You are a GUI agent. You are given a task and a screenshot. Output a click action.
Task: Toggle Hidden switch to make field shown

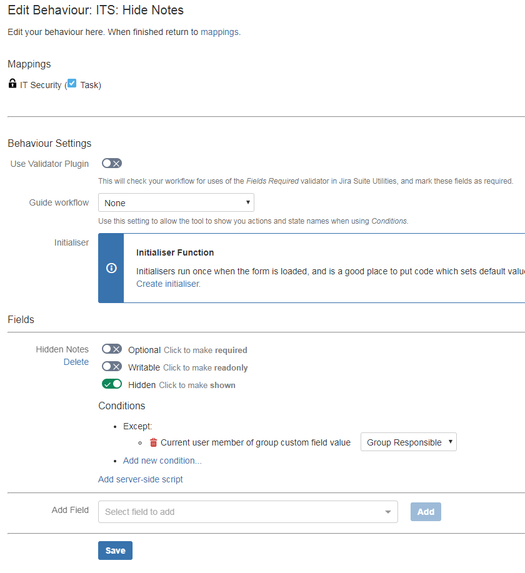pyautogui.click(x=112, y=384)
